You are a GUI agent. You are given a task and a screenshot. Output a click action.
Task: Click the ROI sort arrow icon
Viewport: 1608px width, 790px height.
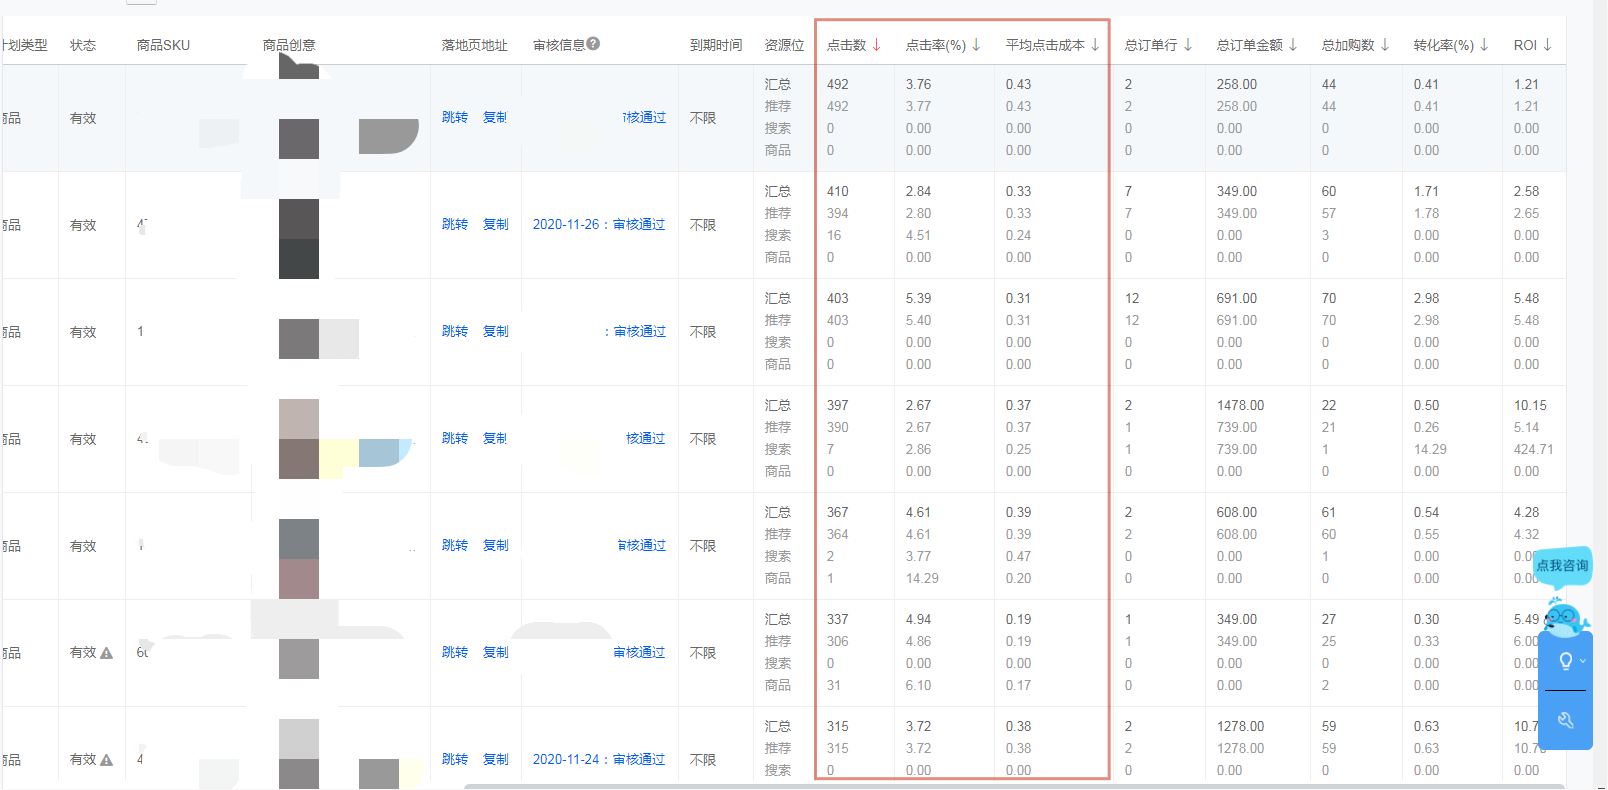1547,45
